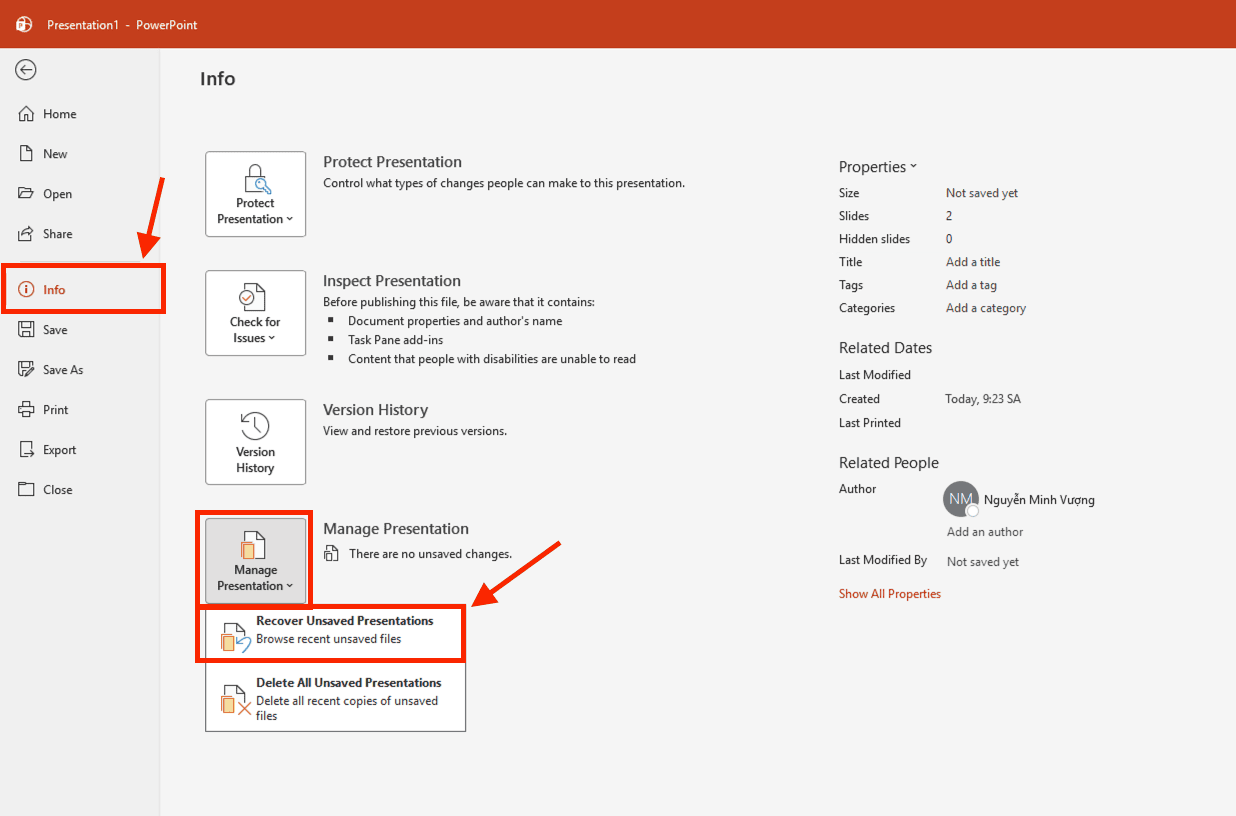This screenshot has height=816, width=1236.
Task: Click the Info circle icon
Action: (26, 290)
